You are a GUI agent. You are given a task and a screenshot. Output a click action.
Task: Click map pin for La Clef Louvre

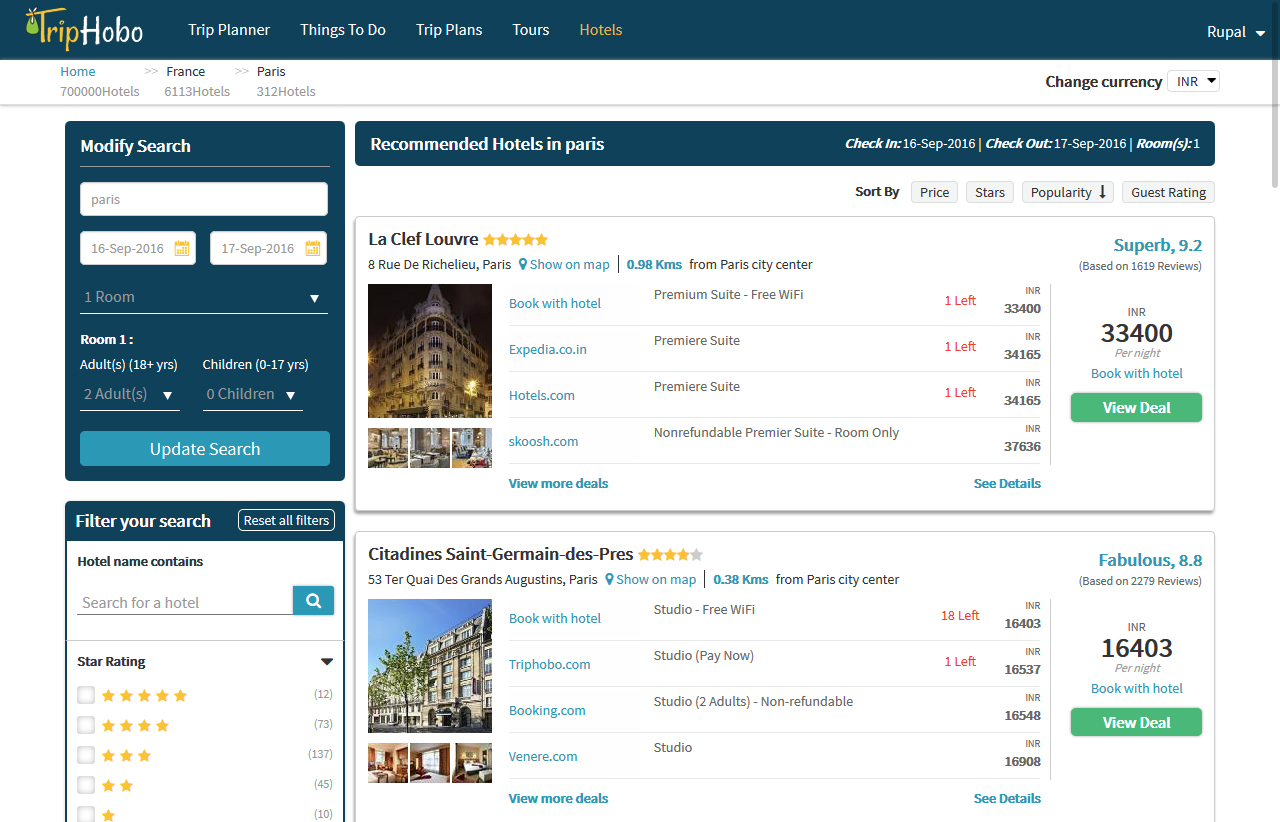point(523,265)
